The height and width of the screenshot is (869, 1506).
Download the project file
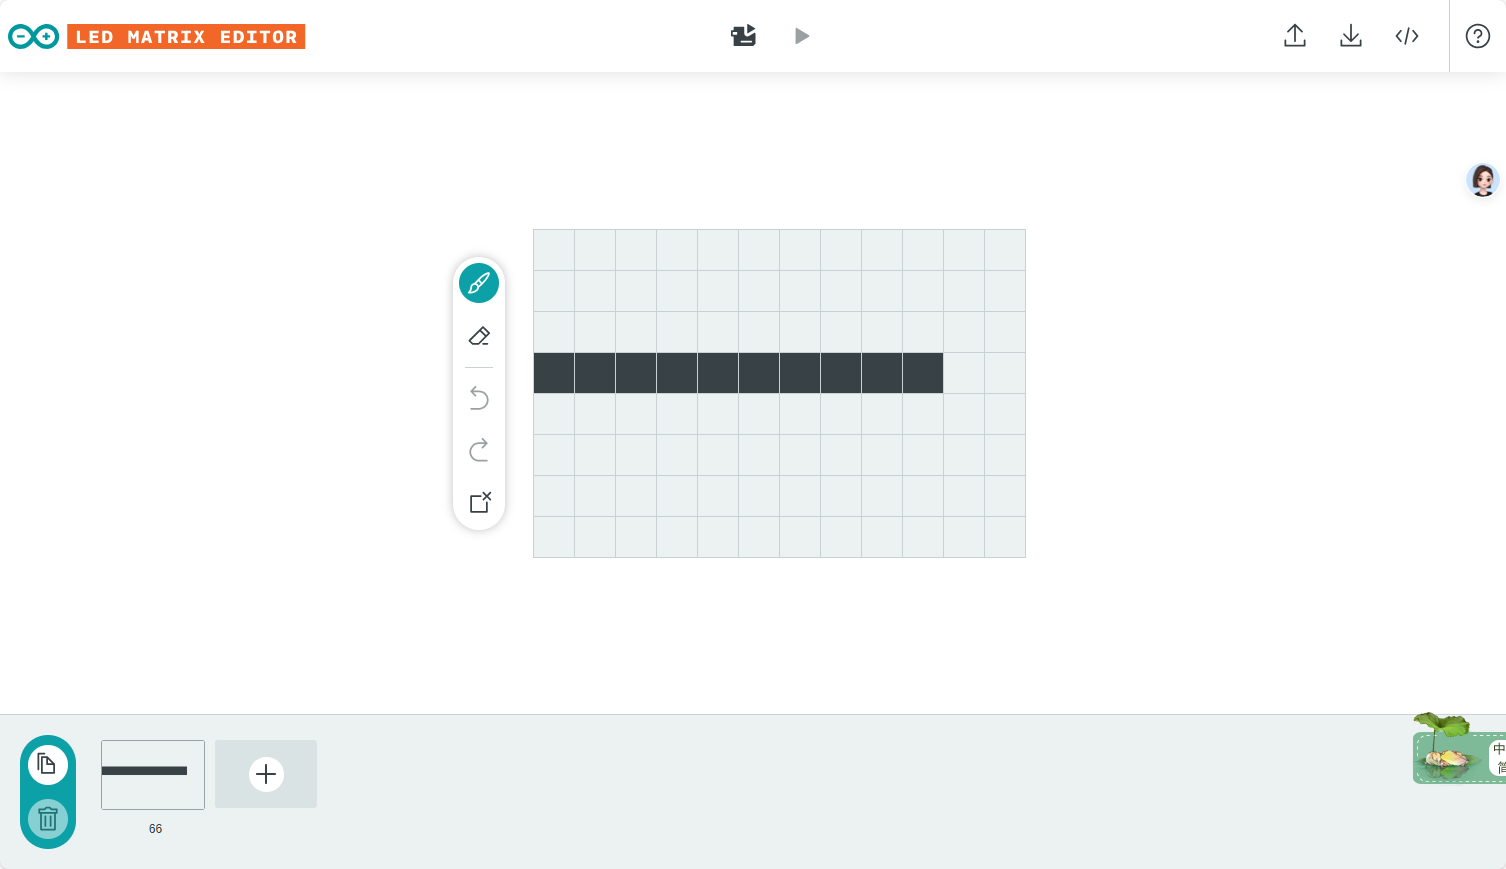(x=1351, y=36)
